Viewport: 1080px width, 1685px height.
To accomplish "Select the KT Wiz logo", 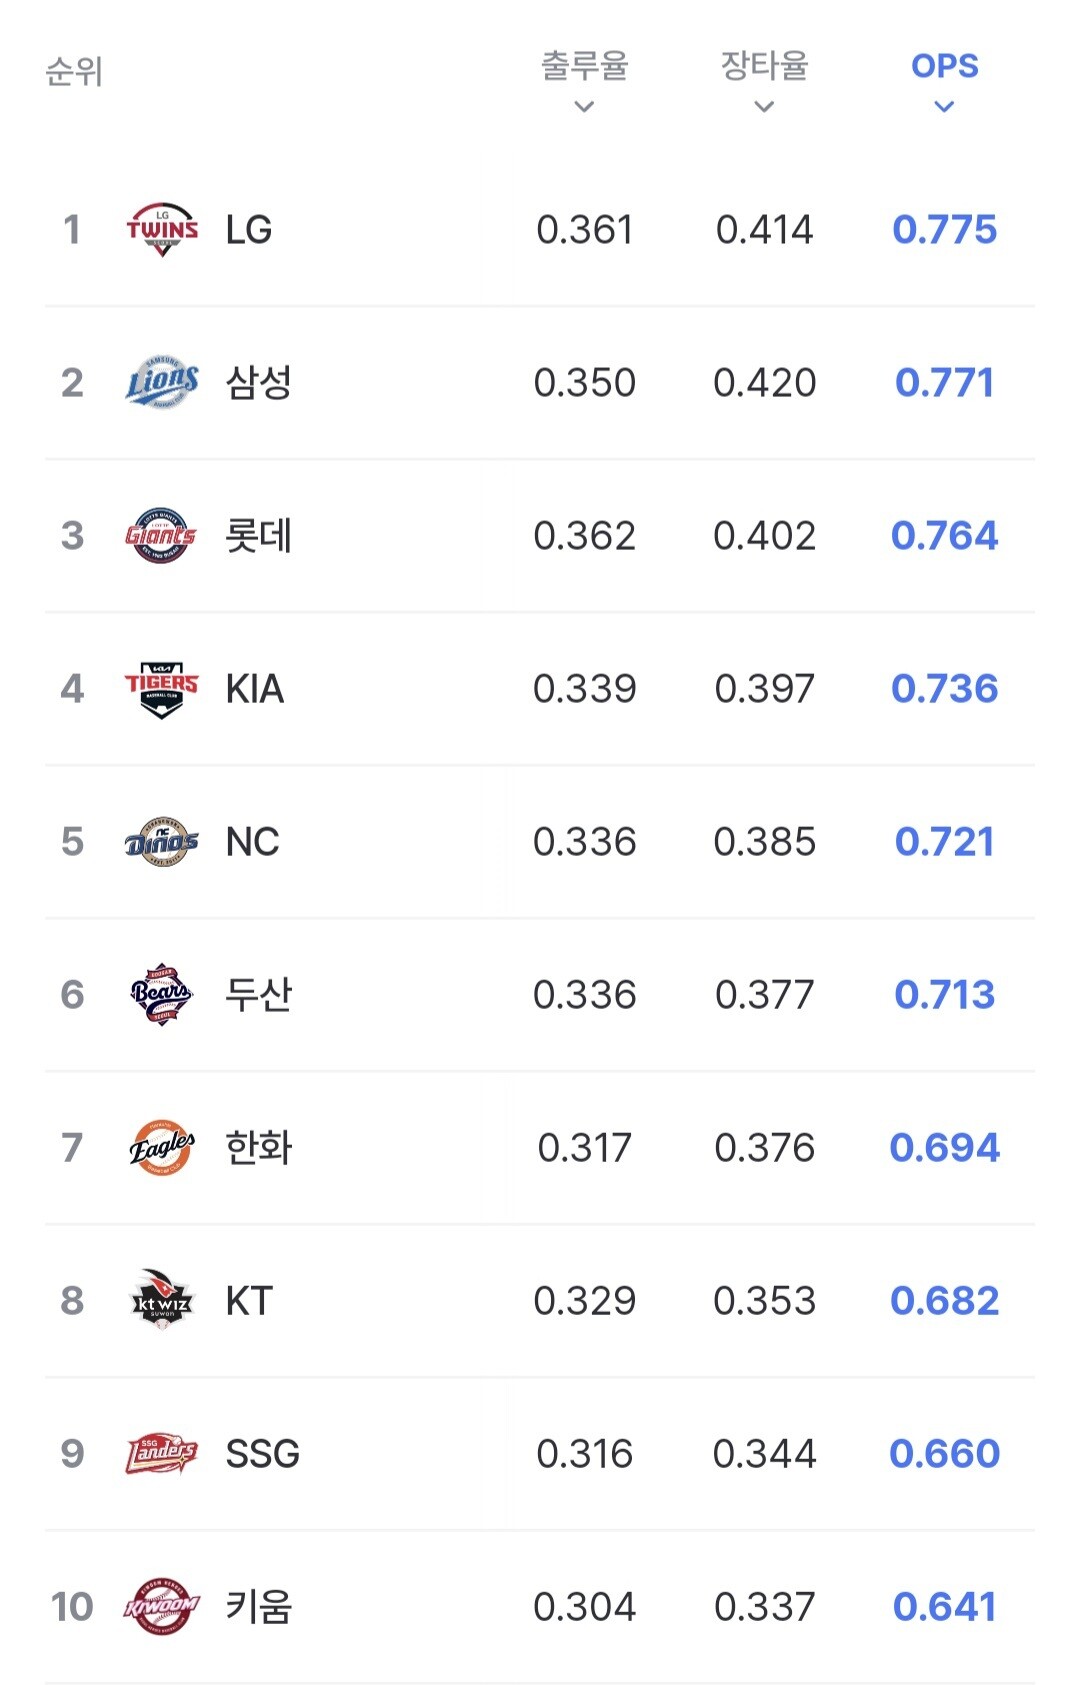I will tap(161, 1301).
